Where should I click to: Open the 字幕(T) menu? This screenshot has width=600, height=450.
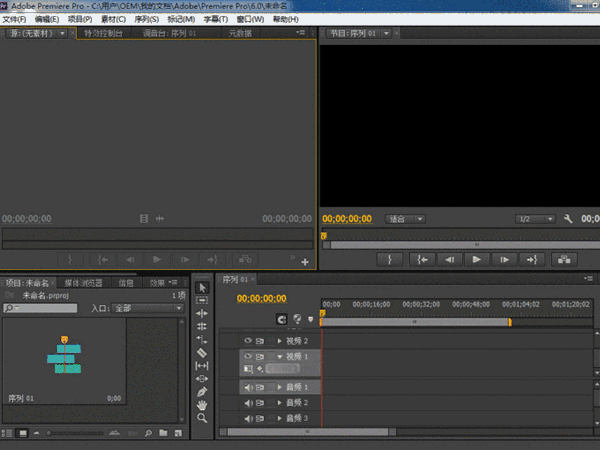click(x=215, y=19)
